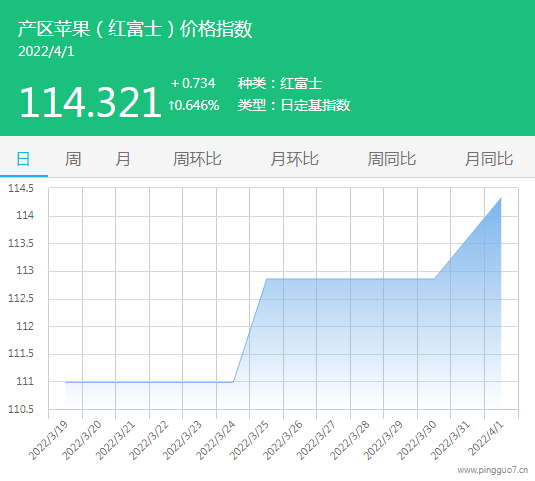Open the 周环比 tab
Screen dimensions: 535x481
(x=197, y=159)
